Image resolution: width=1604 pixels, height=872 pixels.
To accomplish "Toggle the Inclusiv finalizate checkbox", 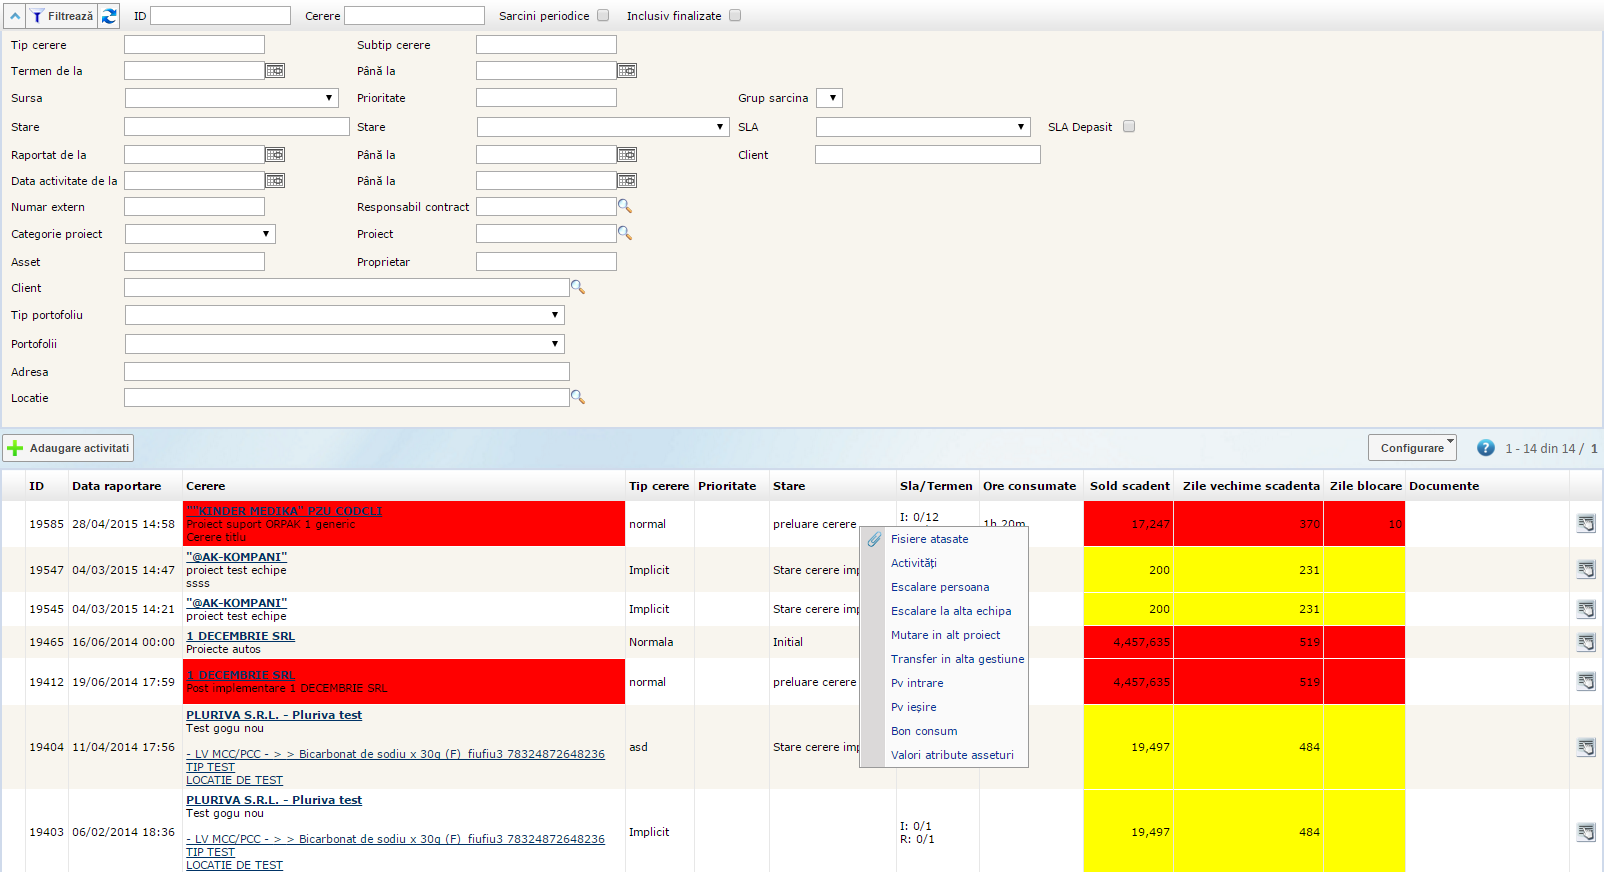I will (x=735, y=16).
